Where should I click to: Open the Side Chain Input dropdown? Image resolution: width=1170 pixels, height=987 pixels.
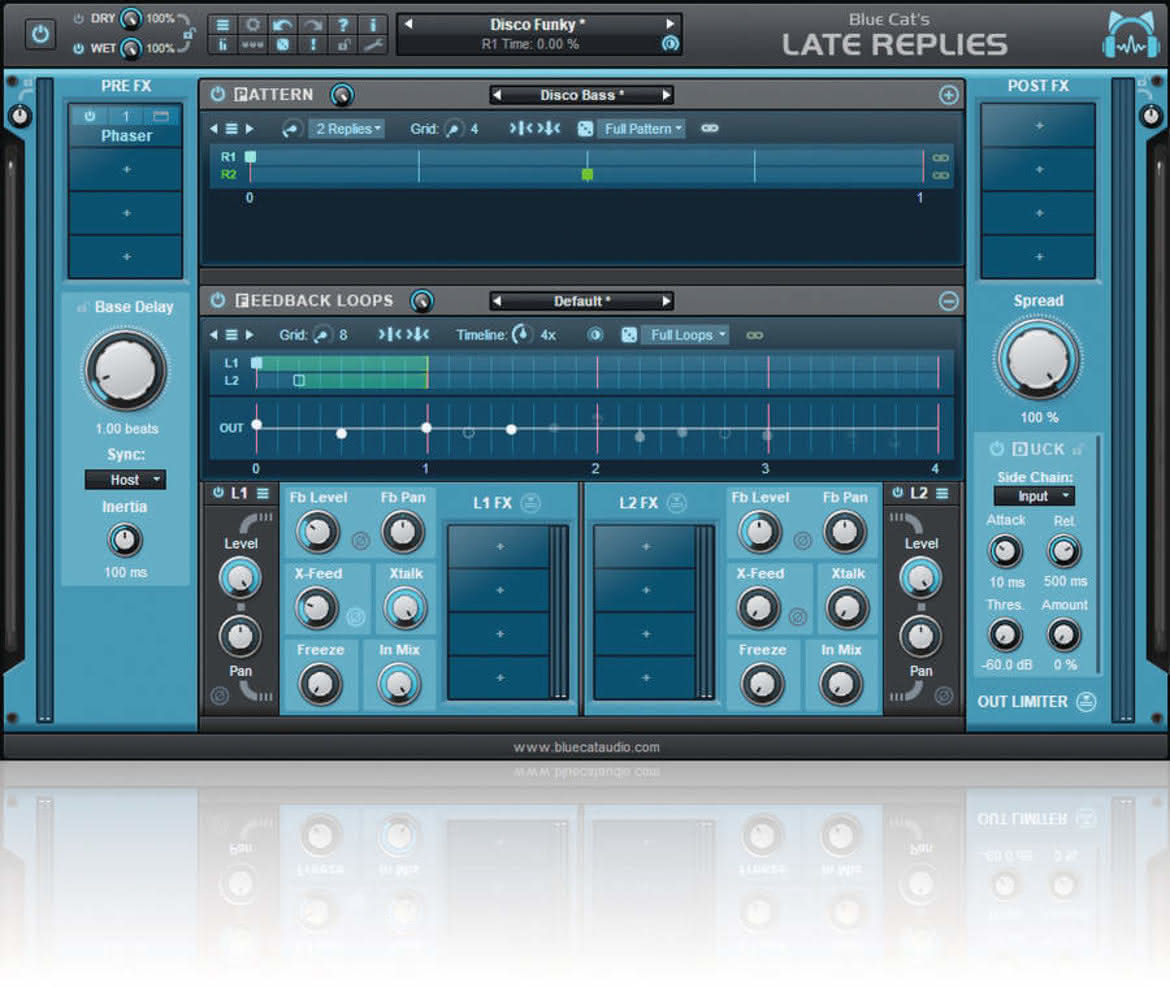1034,496
